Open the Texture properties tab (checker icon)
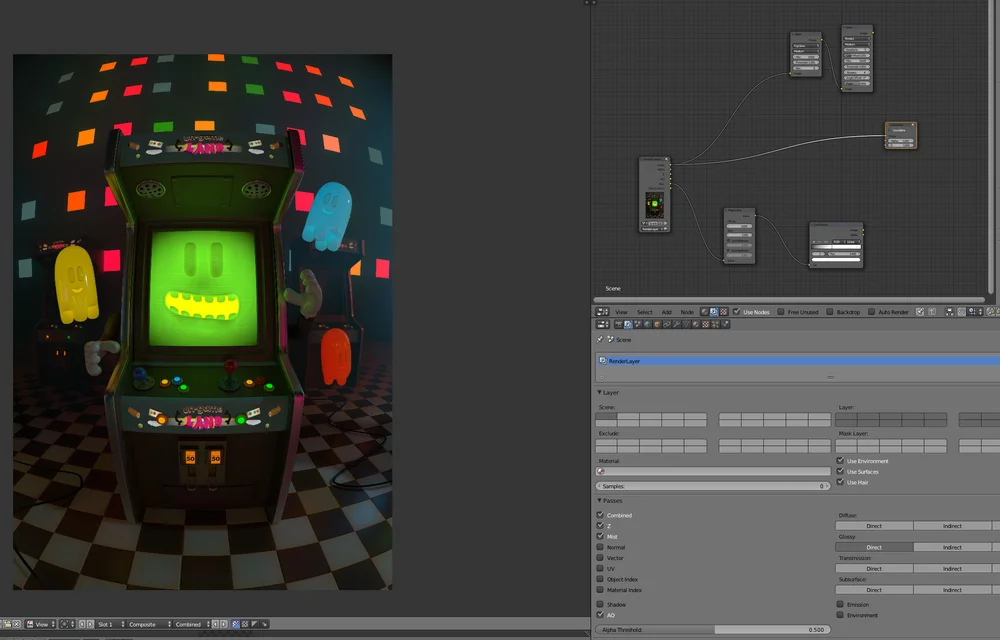The image size is (1000, 640). pyautogui.click(x=705, y=324)
